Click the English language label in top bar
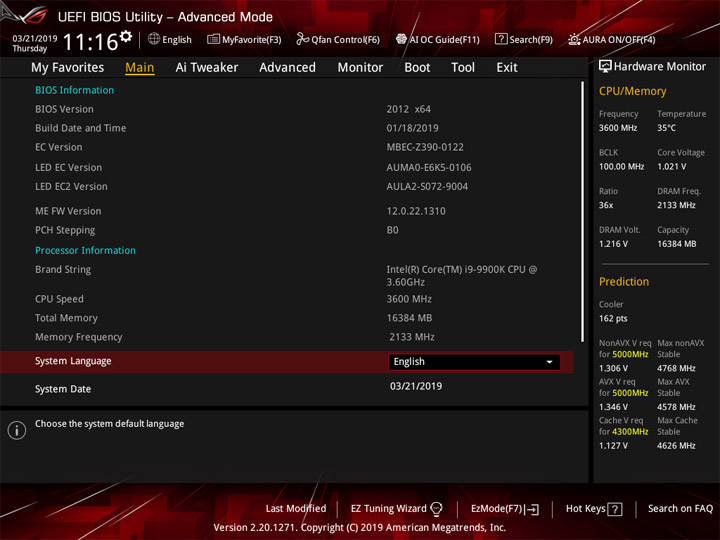The width and height of the screenshot is (720, 540). point(177,40)
